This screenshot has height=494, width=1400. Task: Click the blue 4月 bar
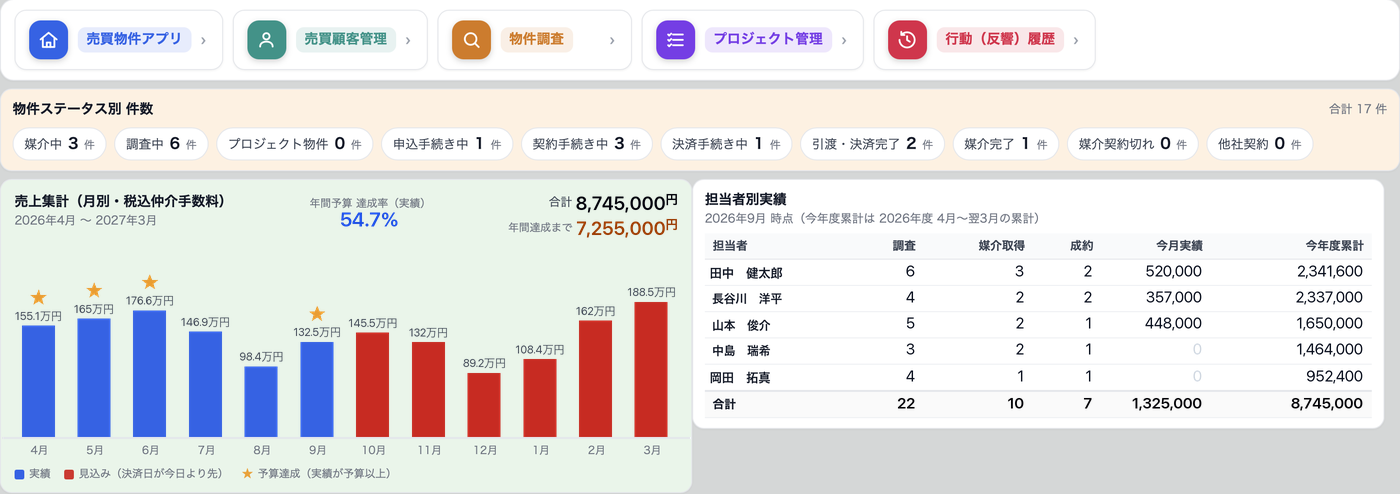38,381
